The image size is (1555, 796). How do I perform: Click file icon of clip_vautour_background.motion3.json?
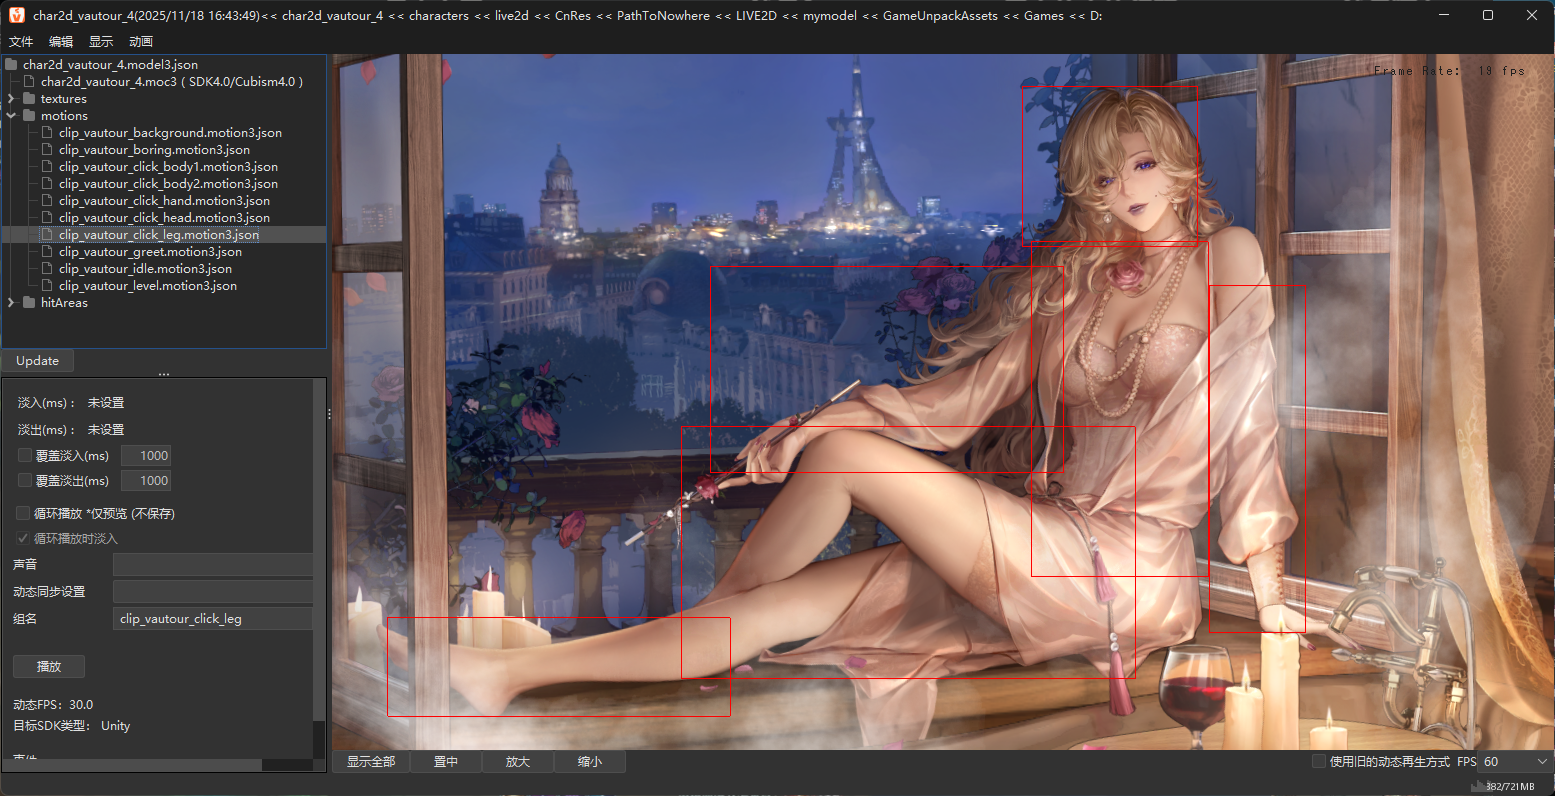(x=47, y=133)
